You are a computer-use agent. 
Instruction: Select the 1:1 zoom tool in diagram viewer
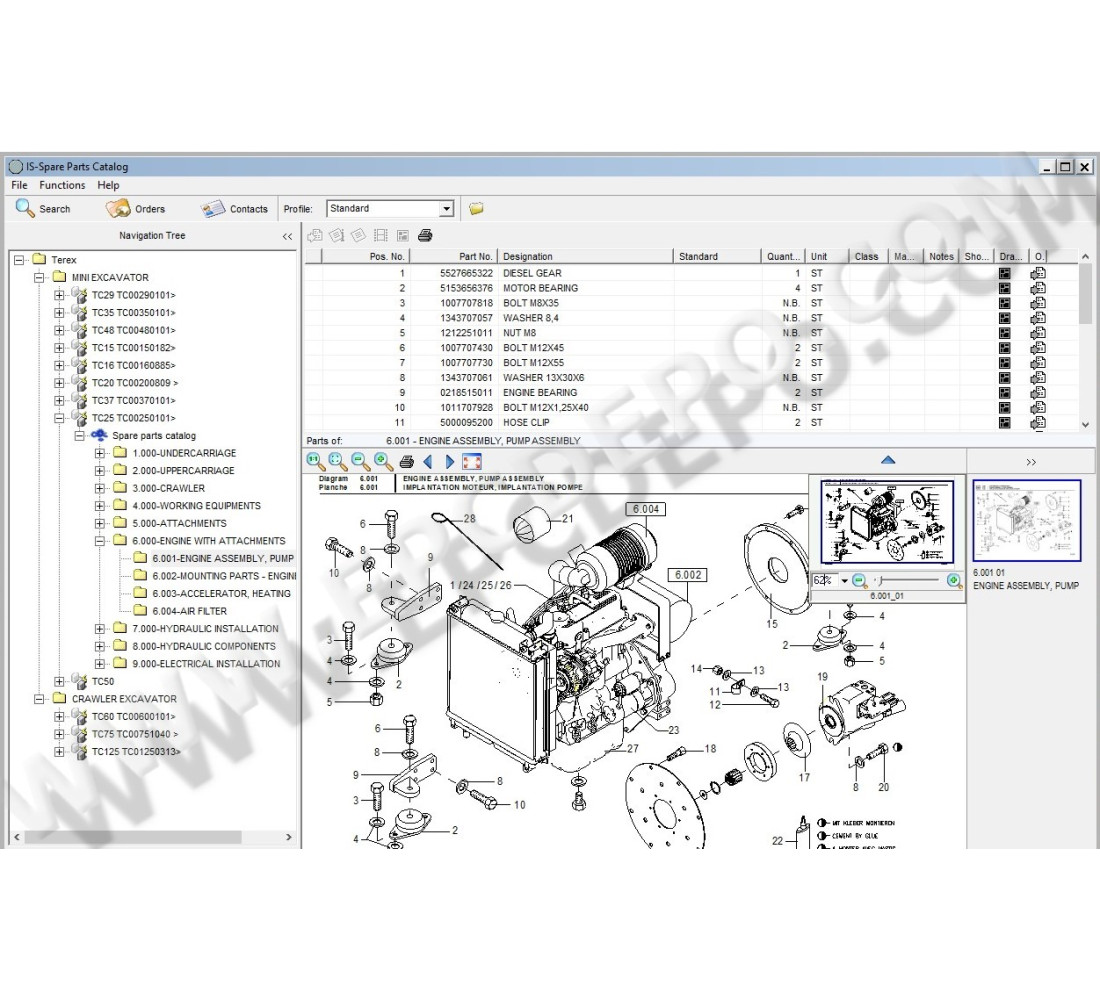(x=316, y=461)
